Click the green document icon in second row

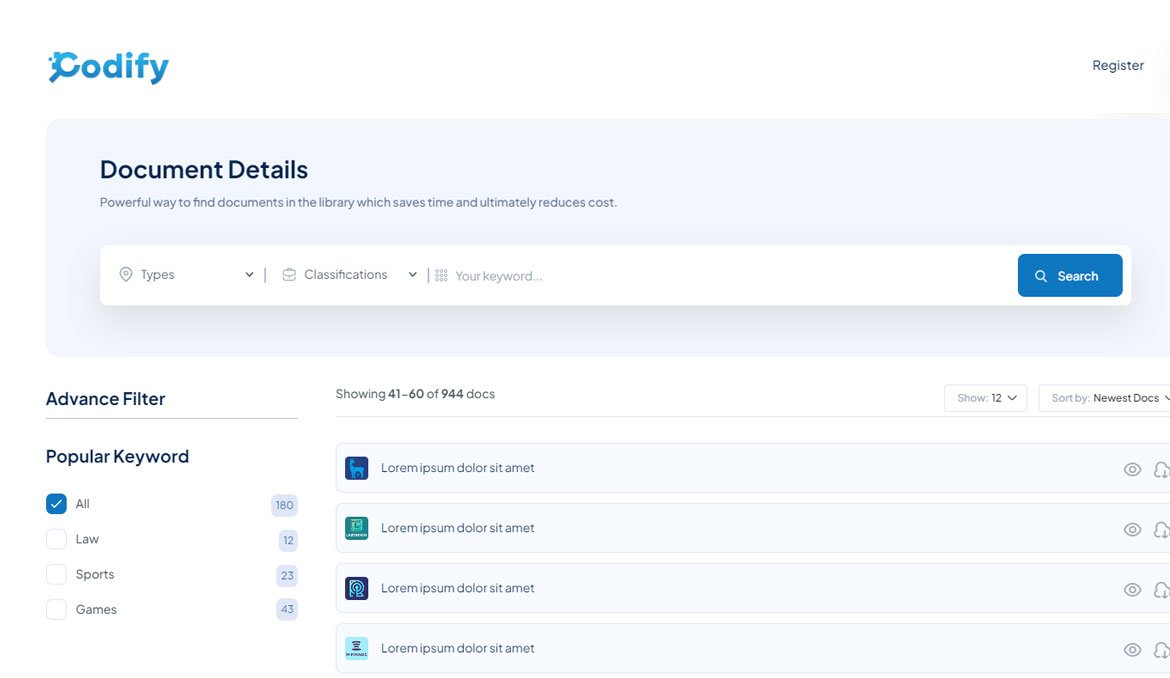357,528
